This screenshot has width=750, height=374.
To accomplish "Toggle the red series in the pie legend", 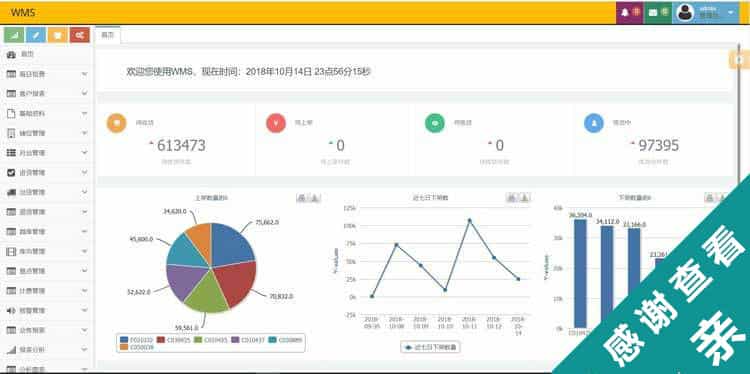I will 174,340.
